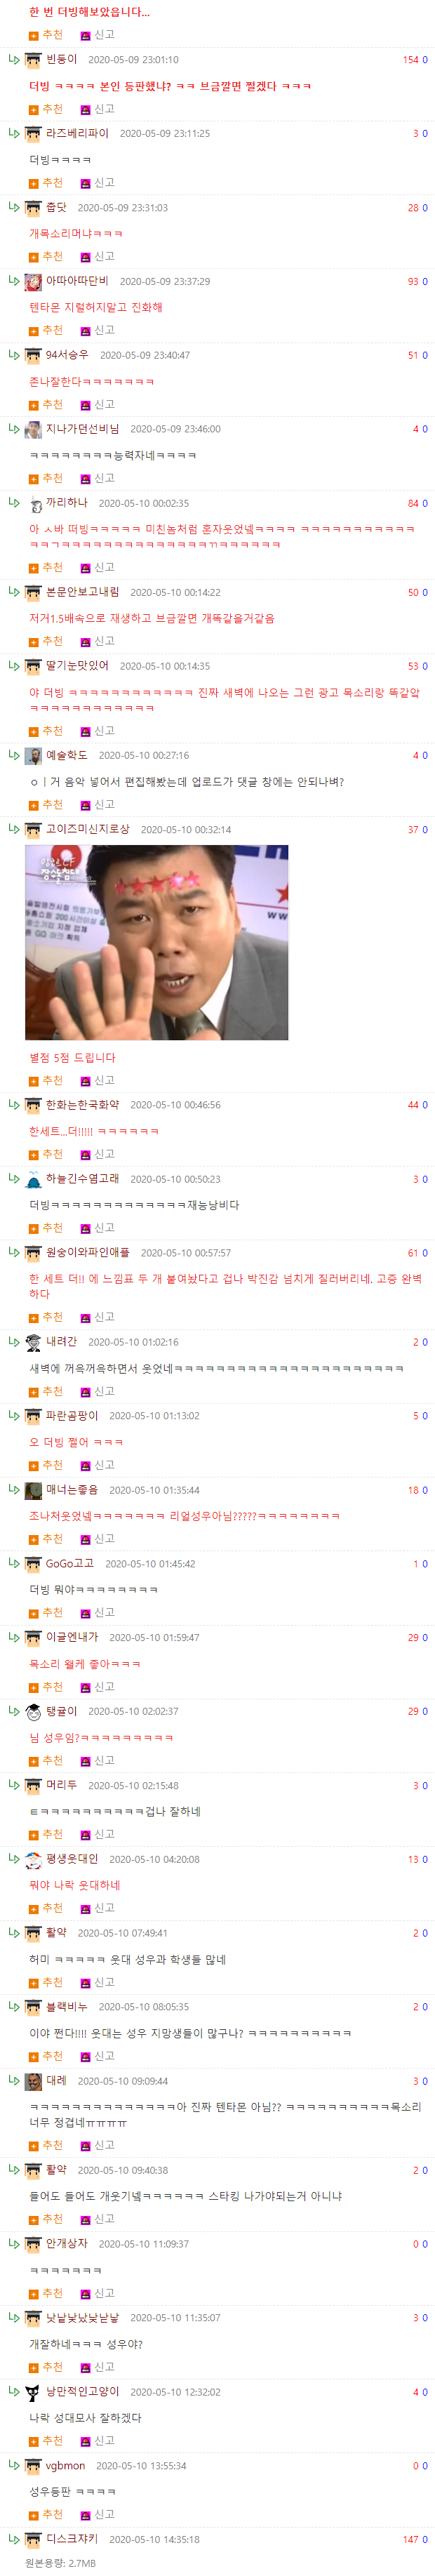Click 추천 icon under 빈둥이's comment
Viewport: 435px width, 2576px height.
34,110
